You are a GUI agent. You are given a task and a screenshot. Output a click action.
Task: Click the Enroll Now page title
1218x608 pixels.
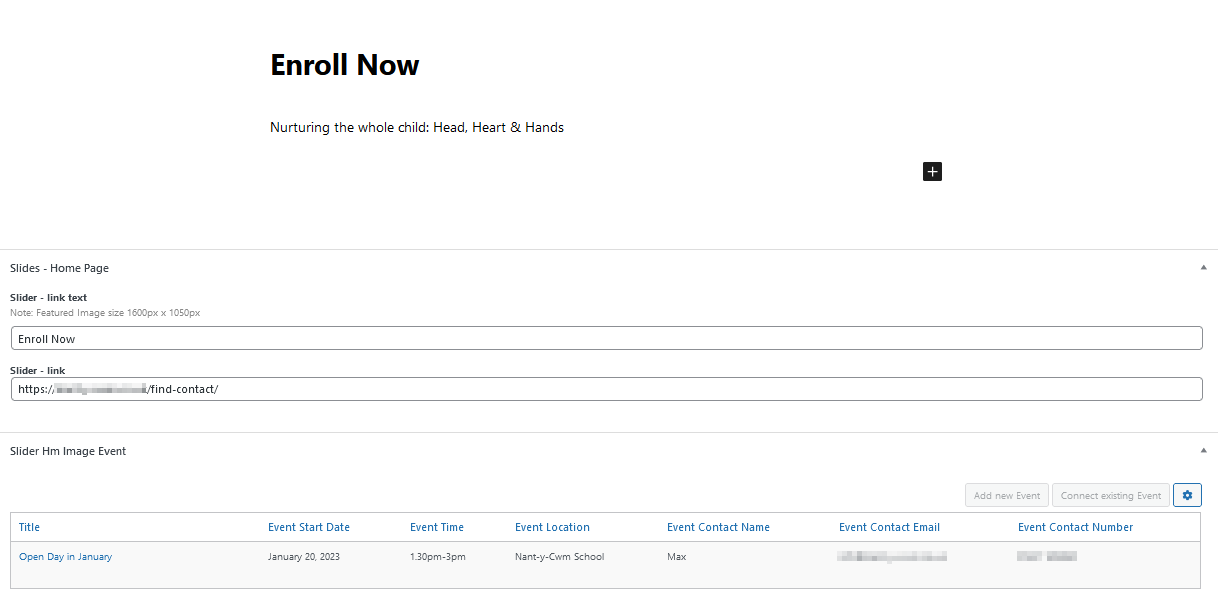coord(345,65)
